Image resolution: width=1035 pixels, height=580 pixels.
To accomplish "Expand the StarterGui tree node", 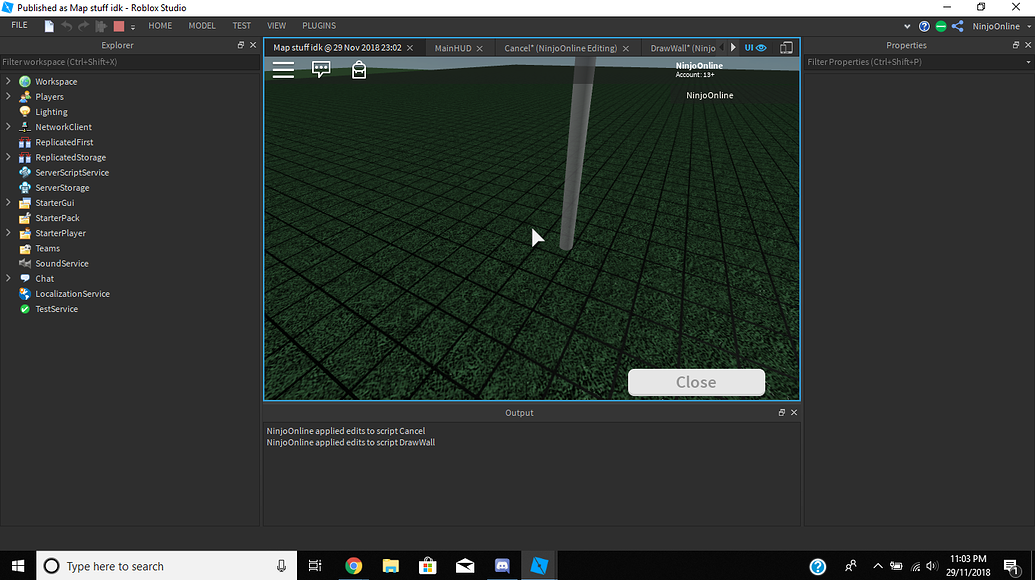I will (8, 203).
